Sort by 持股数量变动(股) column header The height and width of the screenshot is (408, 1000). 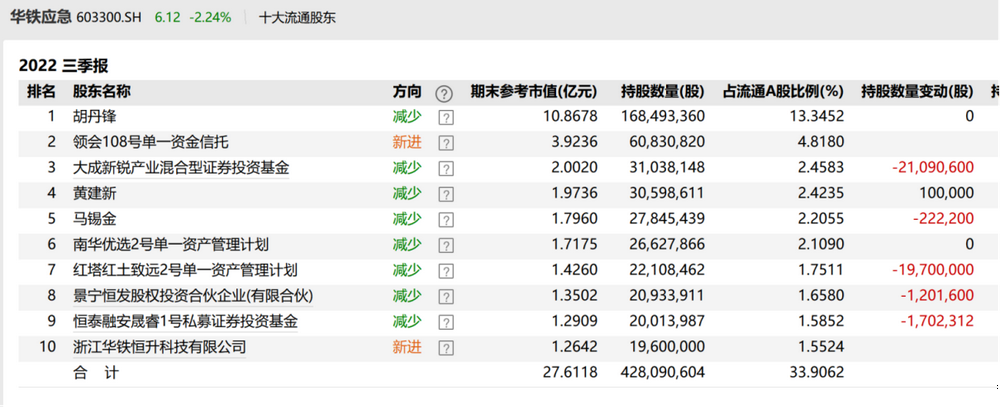(x=917, y=91)
